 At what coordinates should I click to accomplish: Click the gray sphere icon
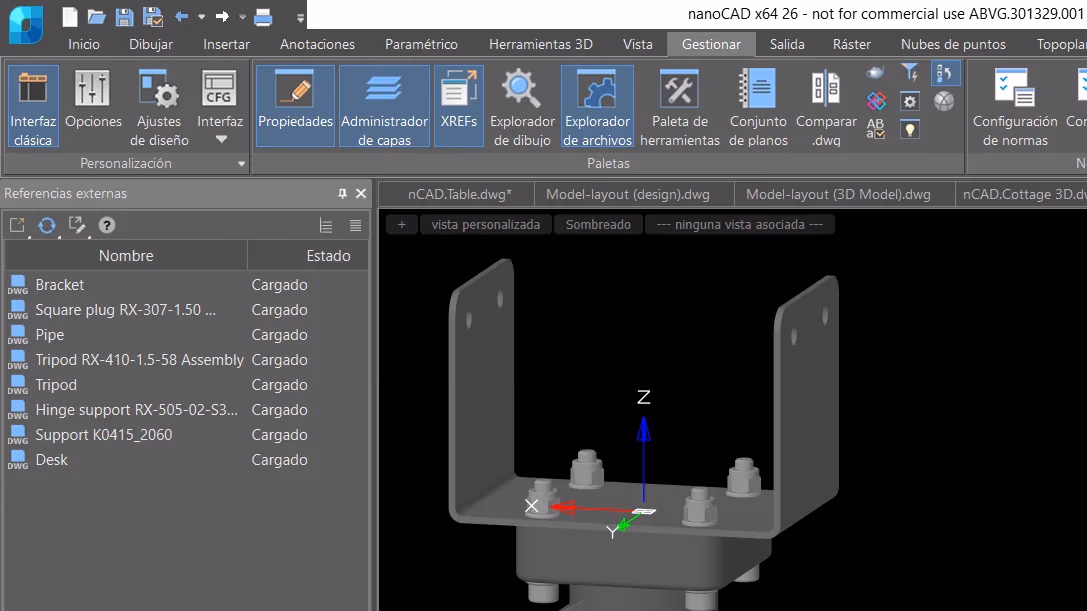943,101
